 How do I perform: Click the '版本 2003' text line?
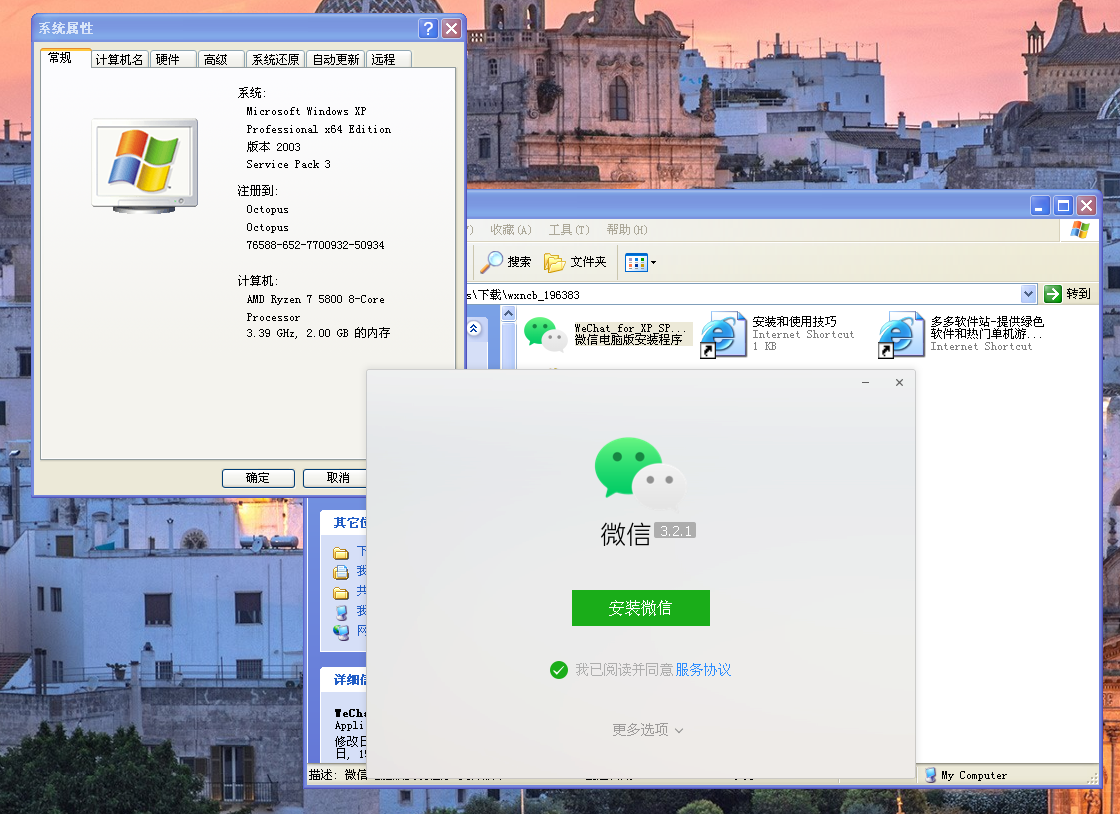274,147
